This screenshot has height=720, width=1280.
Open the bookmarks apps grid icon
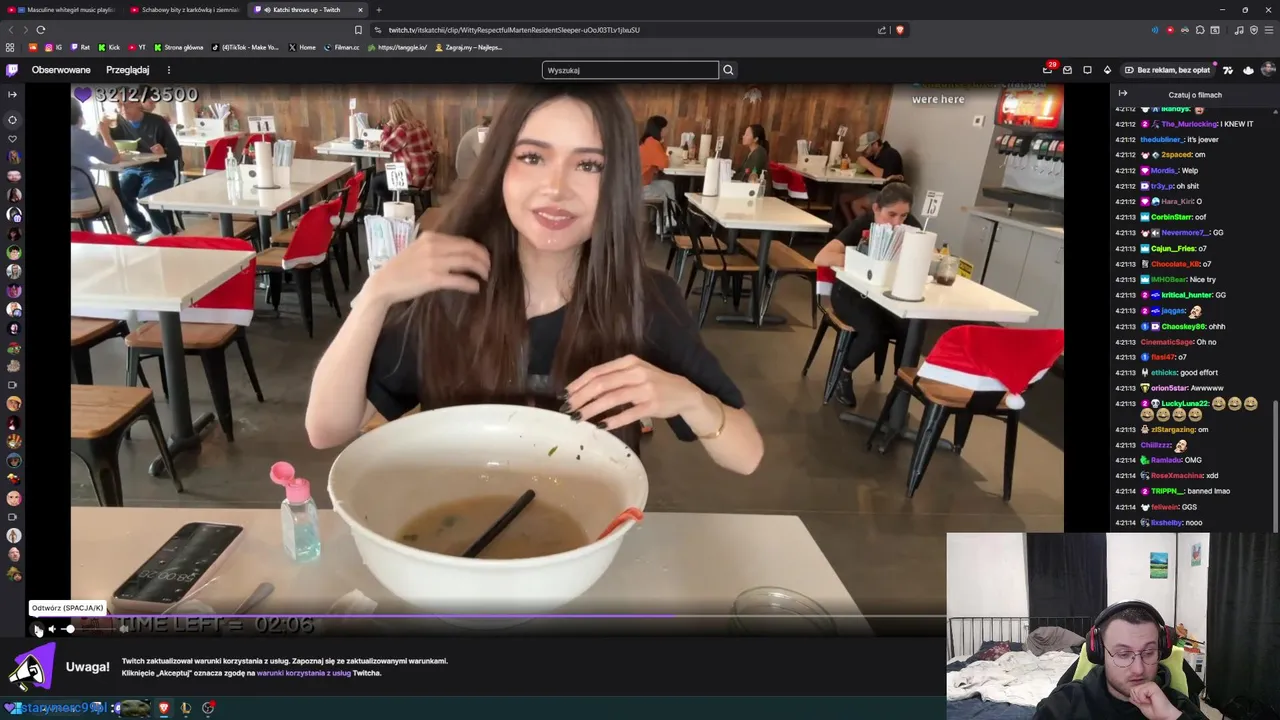pyautogui.click(x=10, y=47)
